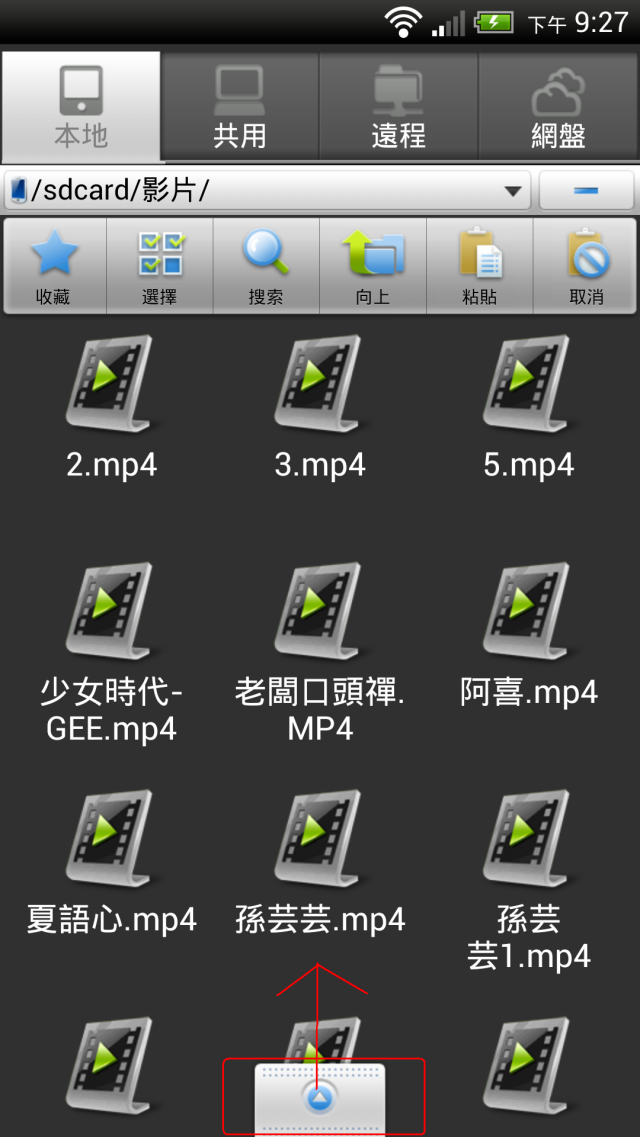Open the 3.mp4 video icon
Image resolution: width=640 pixels, height=1138 pixels.
pyautogui.click(x=319, y=382)
